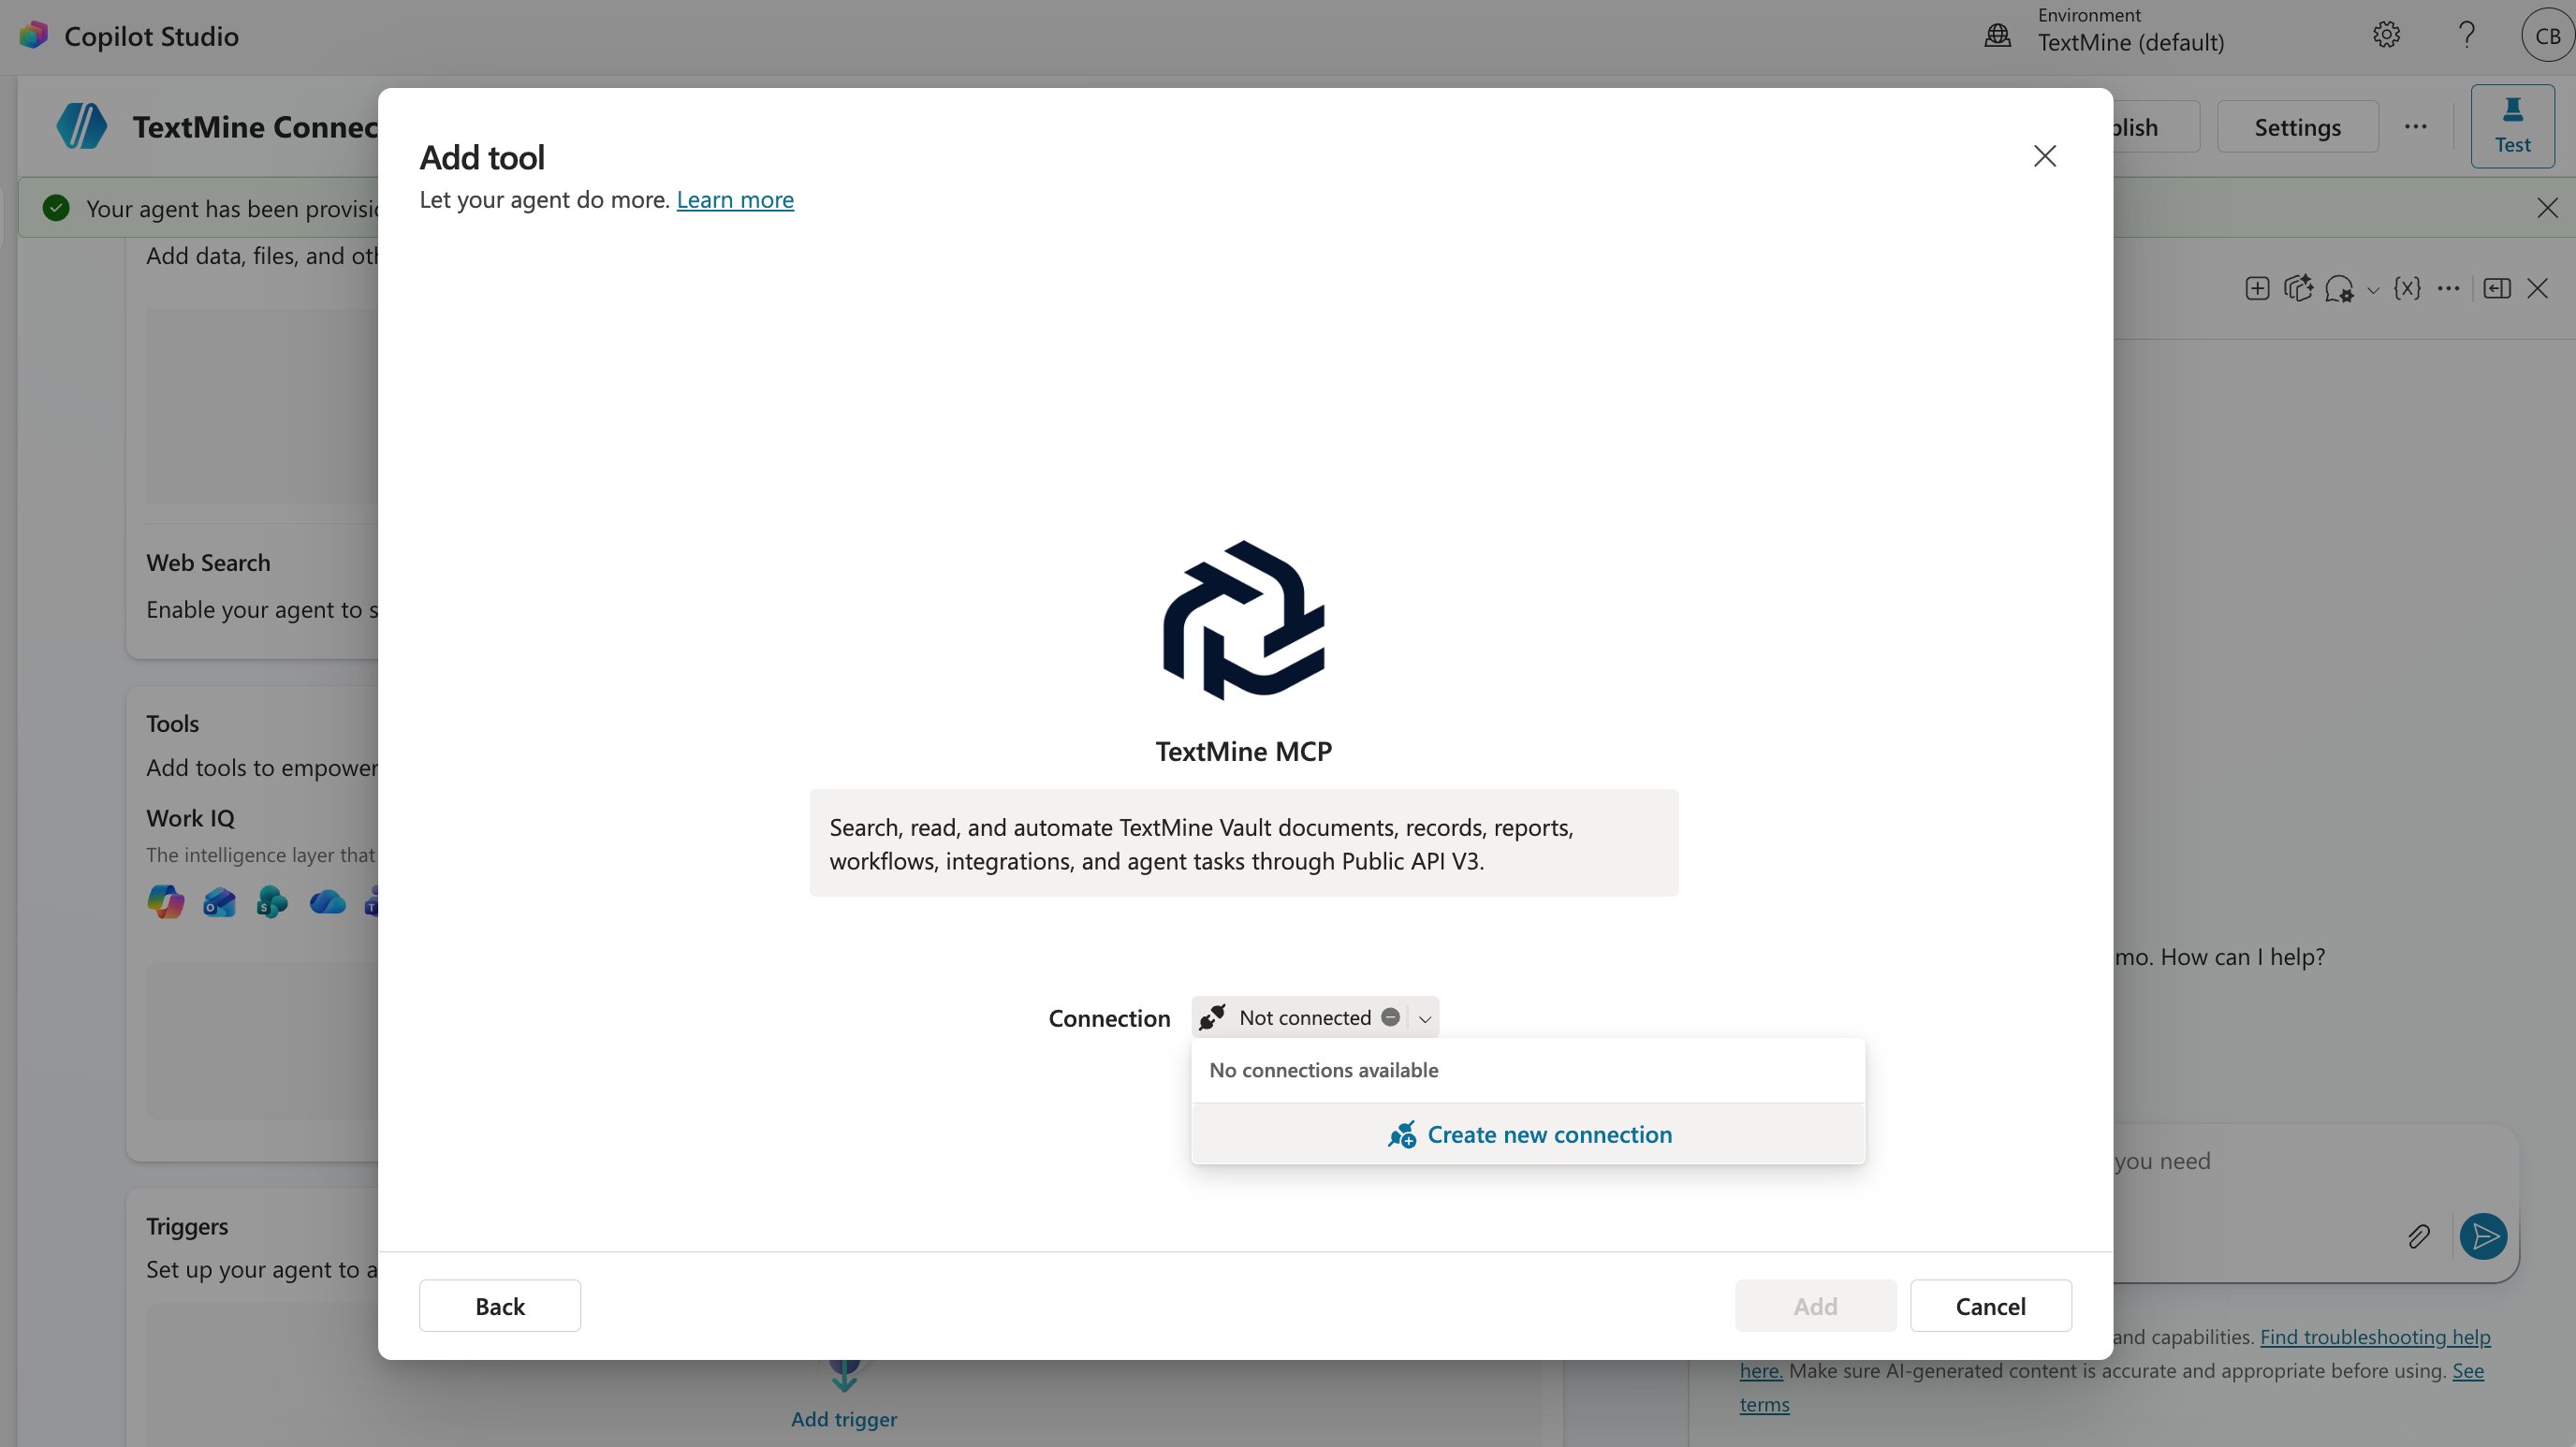Click the TextMine MCP name label
2576x1447 pixels.
pos(1243,751)
